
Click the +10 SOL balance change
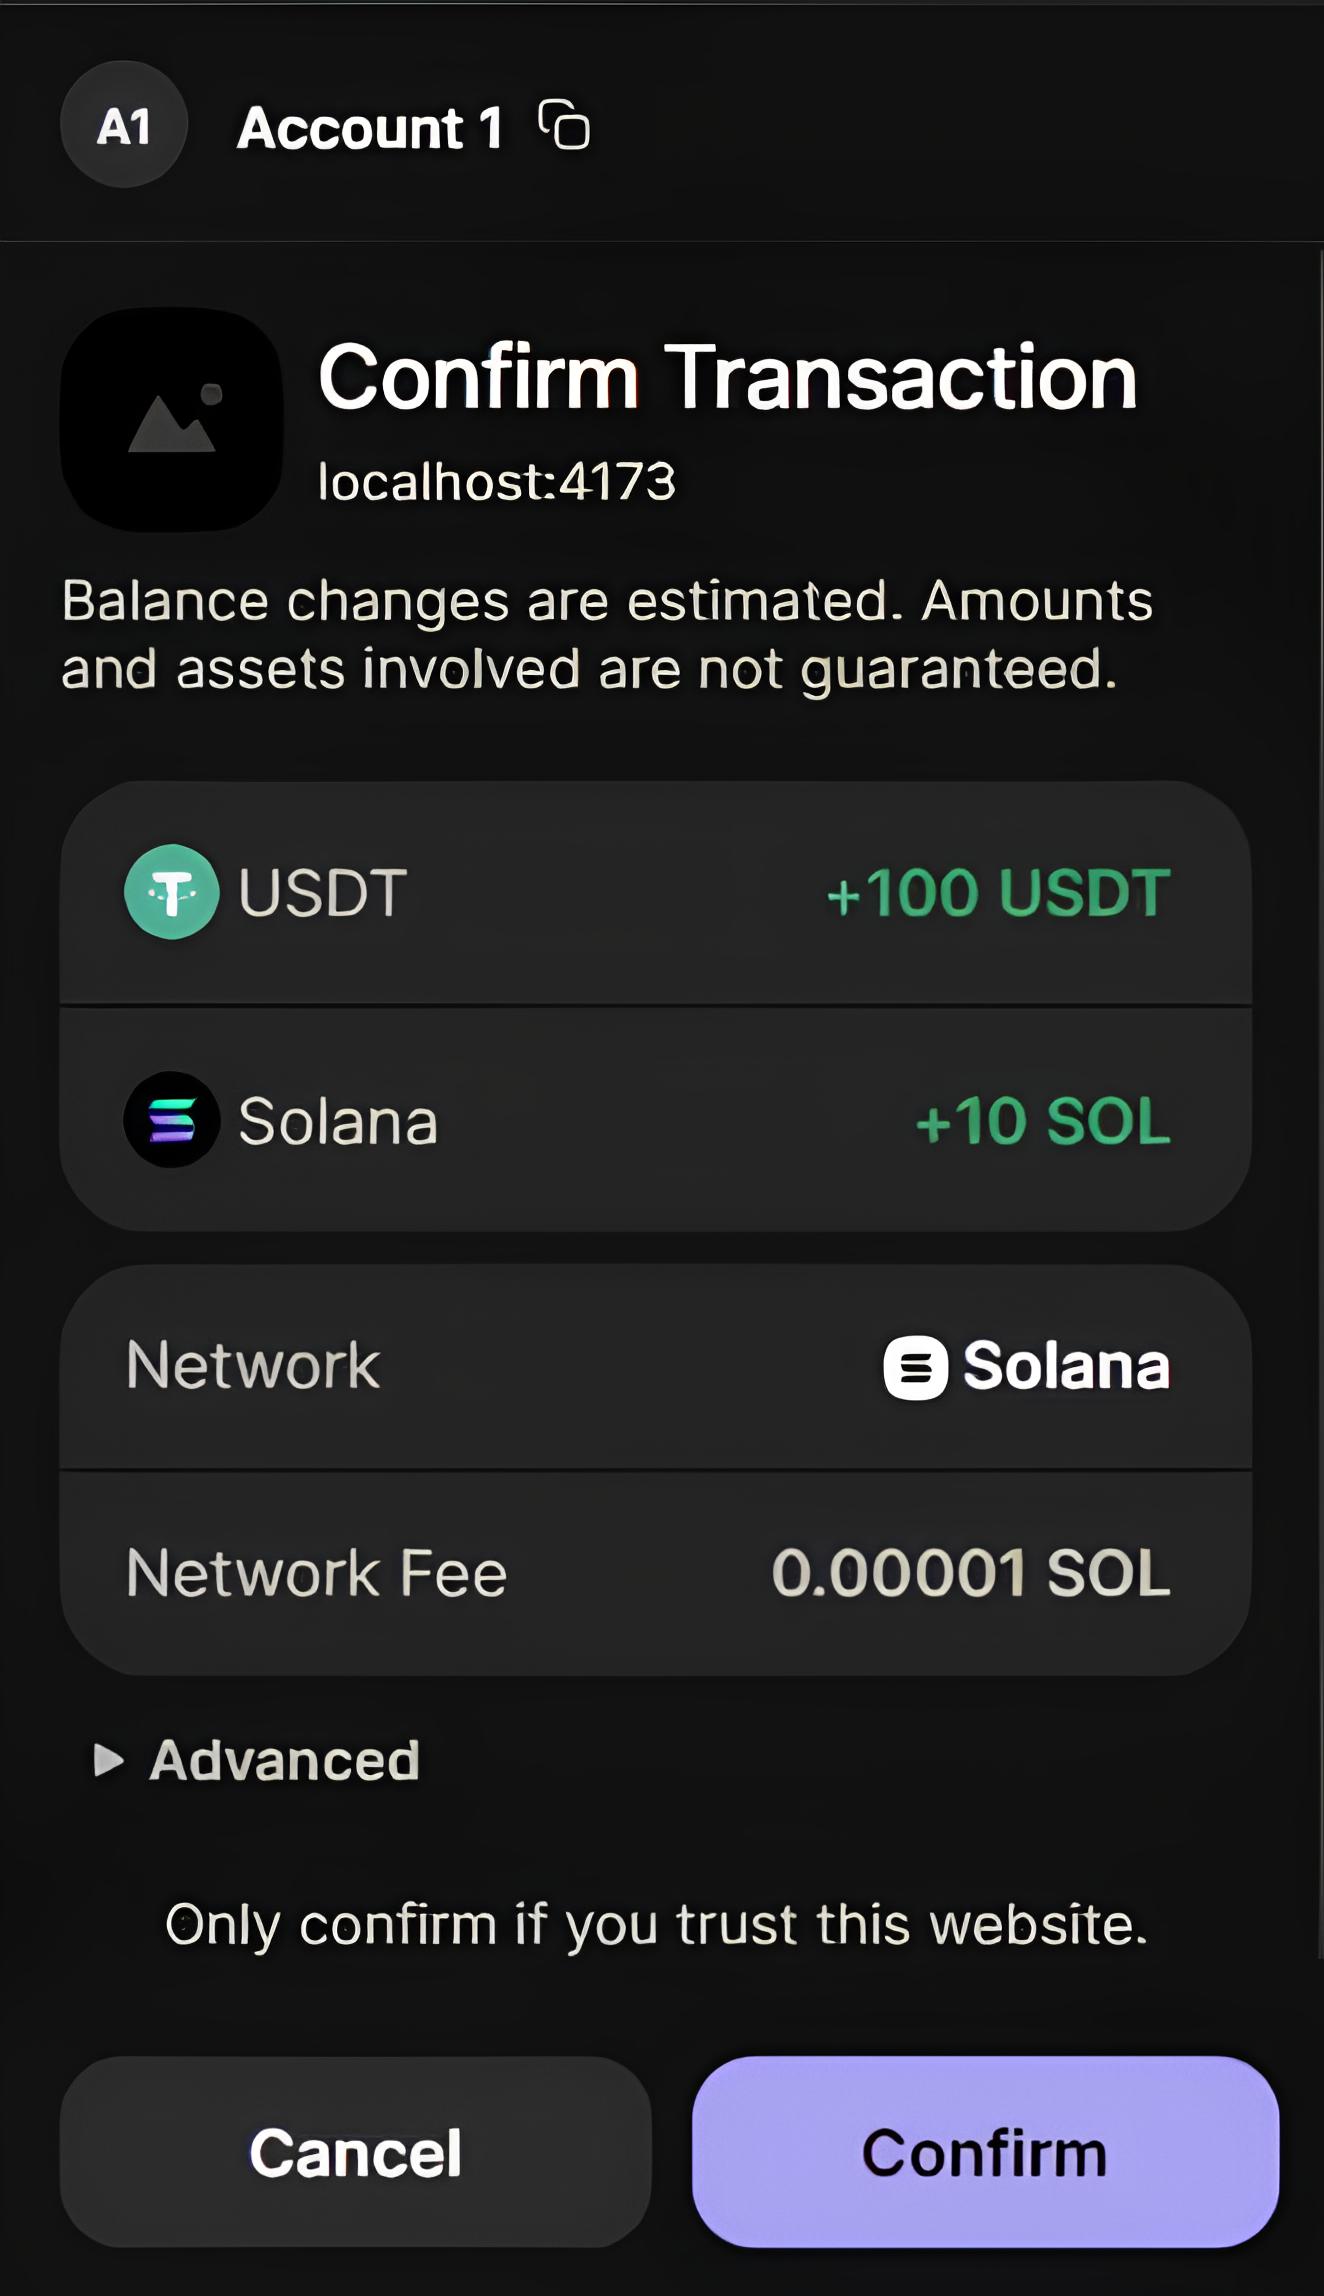(1042, 1120)
